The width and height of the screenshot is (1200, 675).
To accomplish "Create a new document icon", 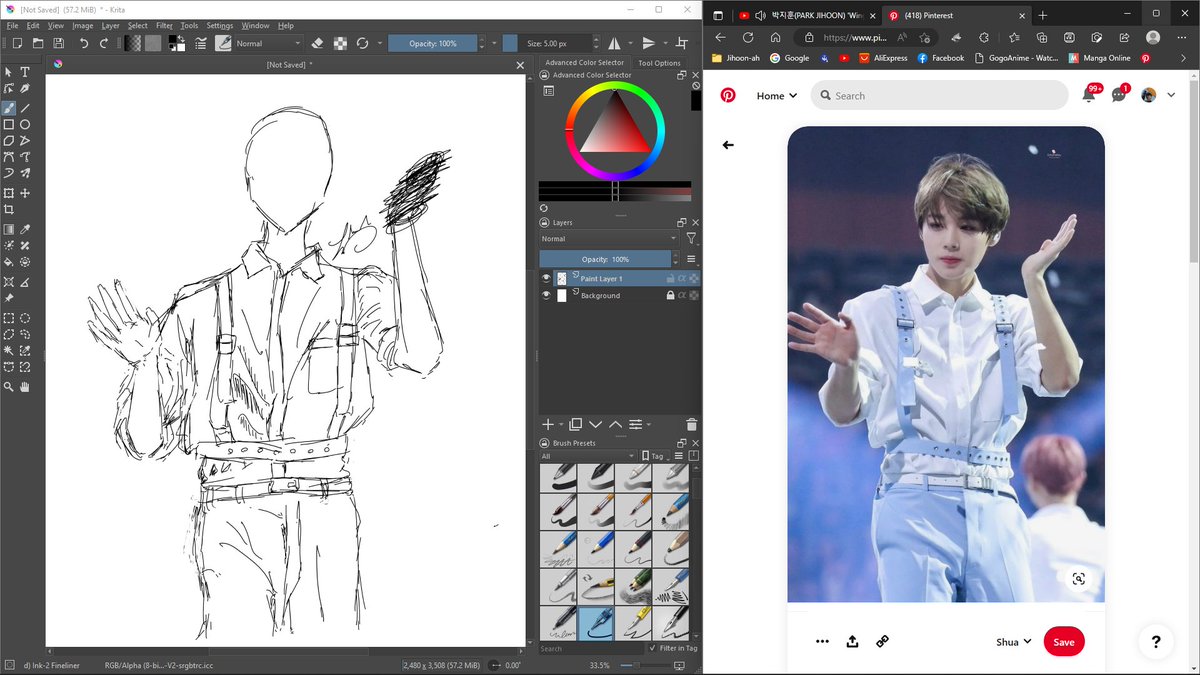I will point(17,43).
